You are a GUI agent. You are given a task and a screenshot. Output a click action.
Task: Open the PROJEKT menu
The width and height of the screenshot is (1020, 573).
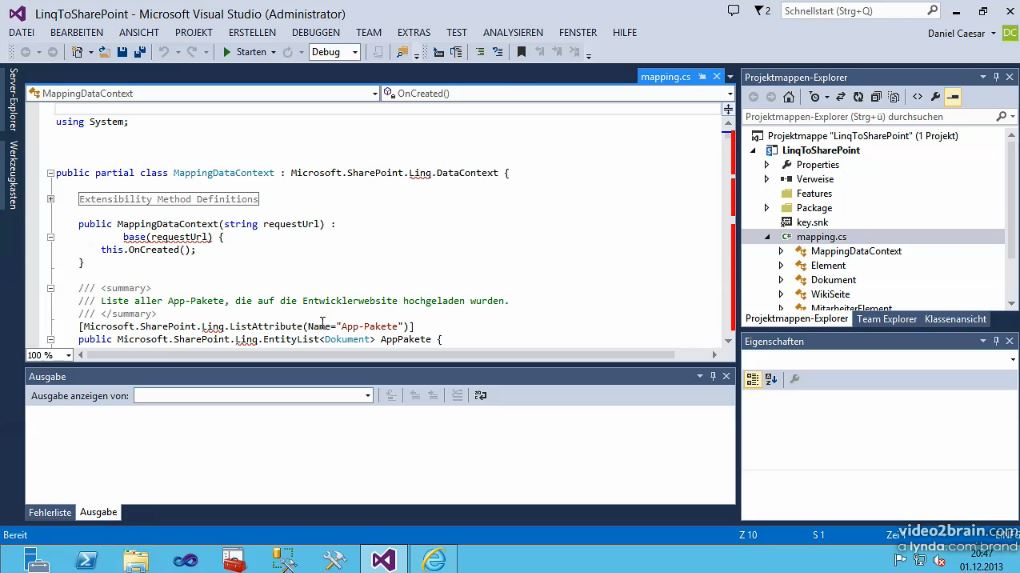(193, 33)
